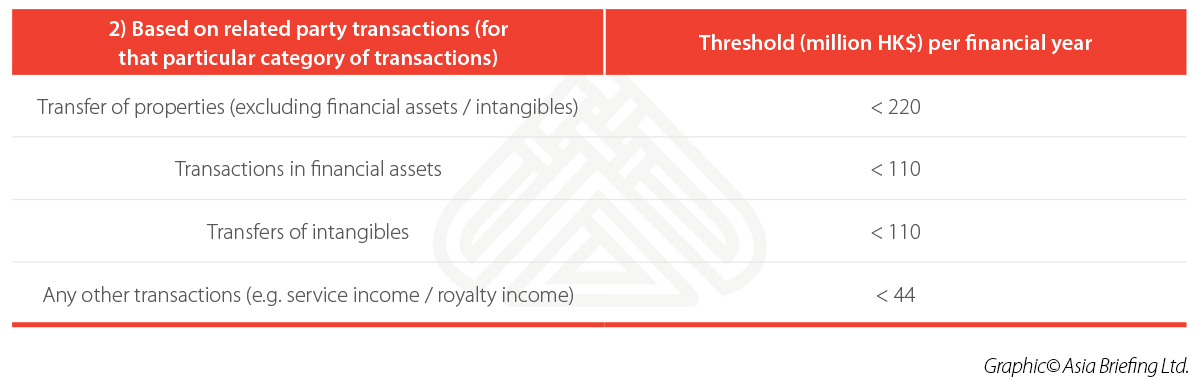
Task: Click the 'Based on related party transactions' header
Action: coord(308,43)
